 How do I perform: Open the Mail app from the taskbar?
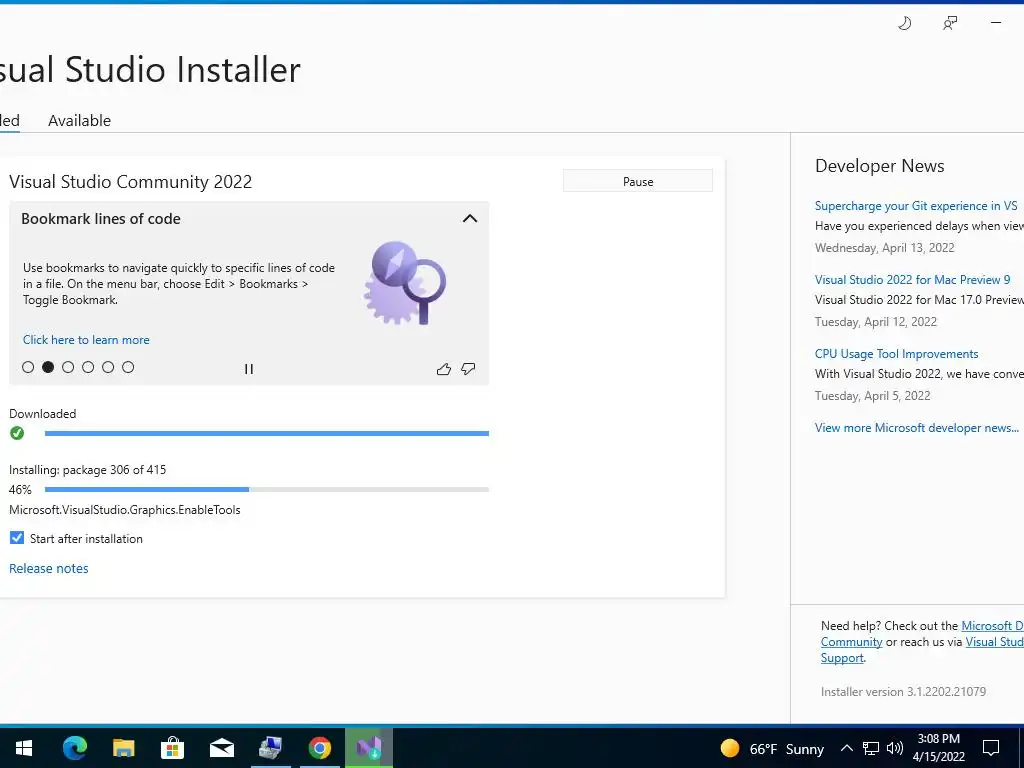coord(221,748)
